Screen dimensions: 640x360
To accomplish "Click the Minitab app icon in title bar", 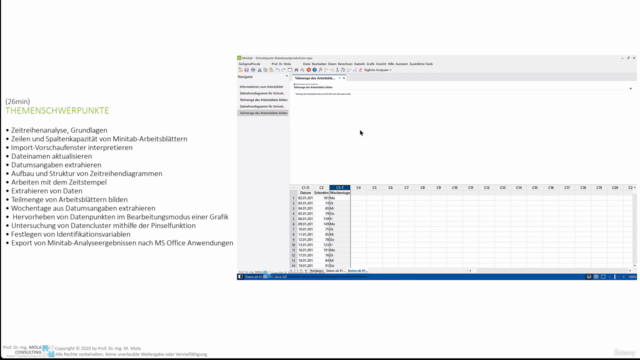I will [239, 58].
